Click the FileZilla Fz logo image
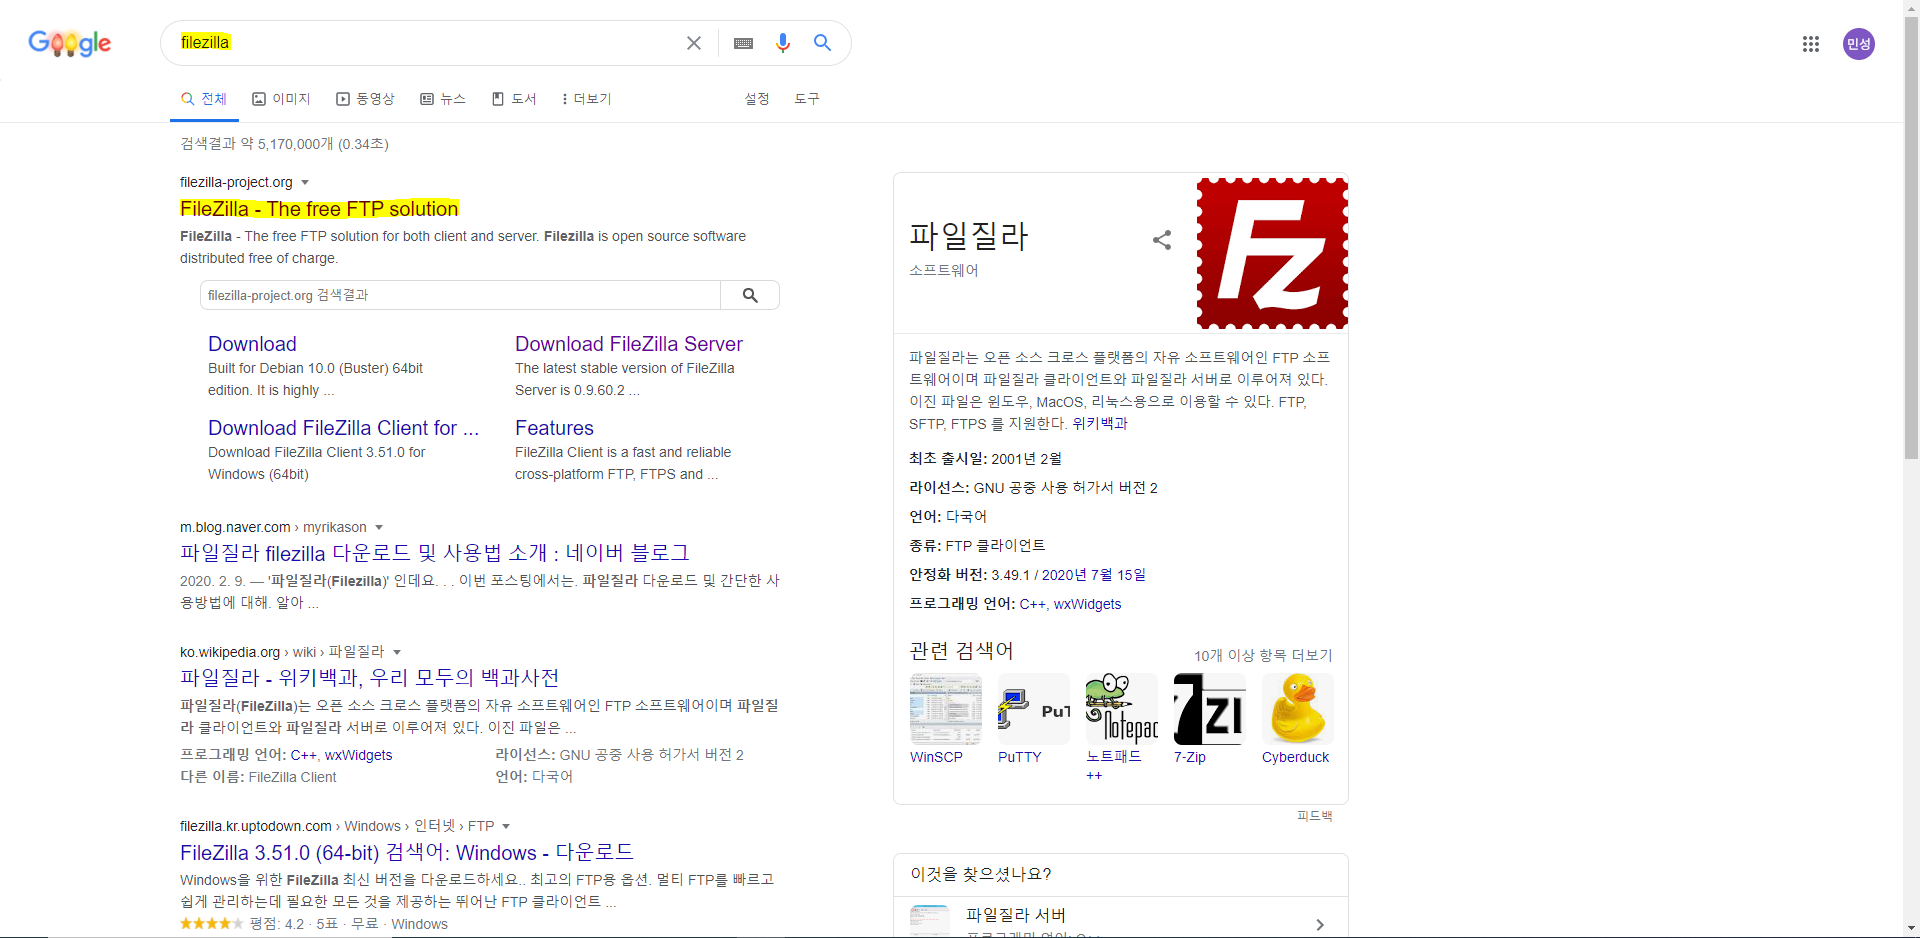Viewport: 1920px width, 938px height. [1272, 253]
